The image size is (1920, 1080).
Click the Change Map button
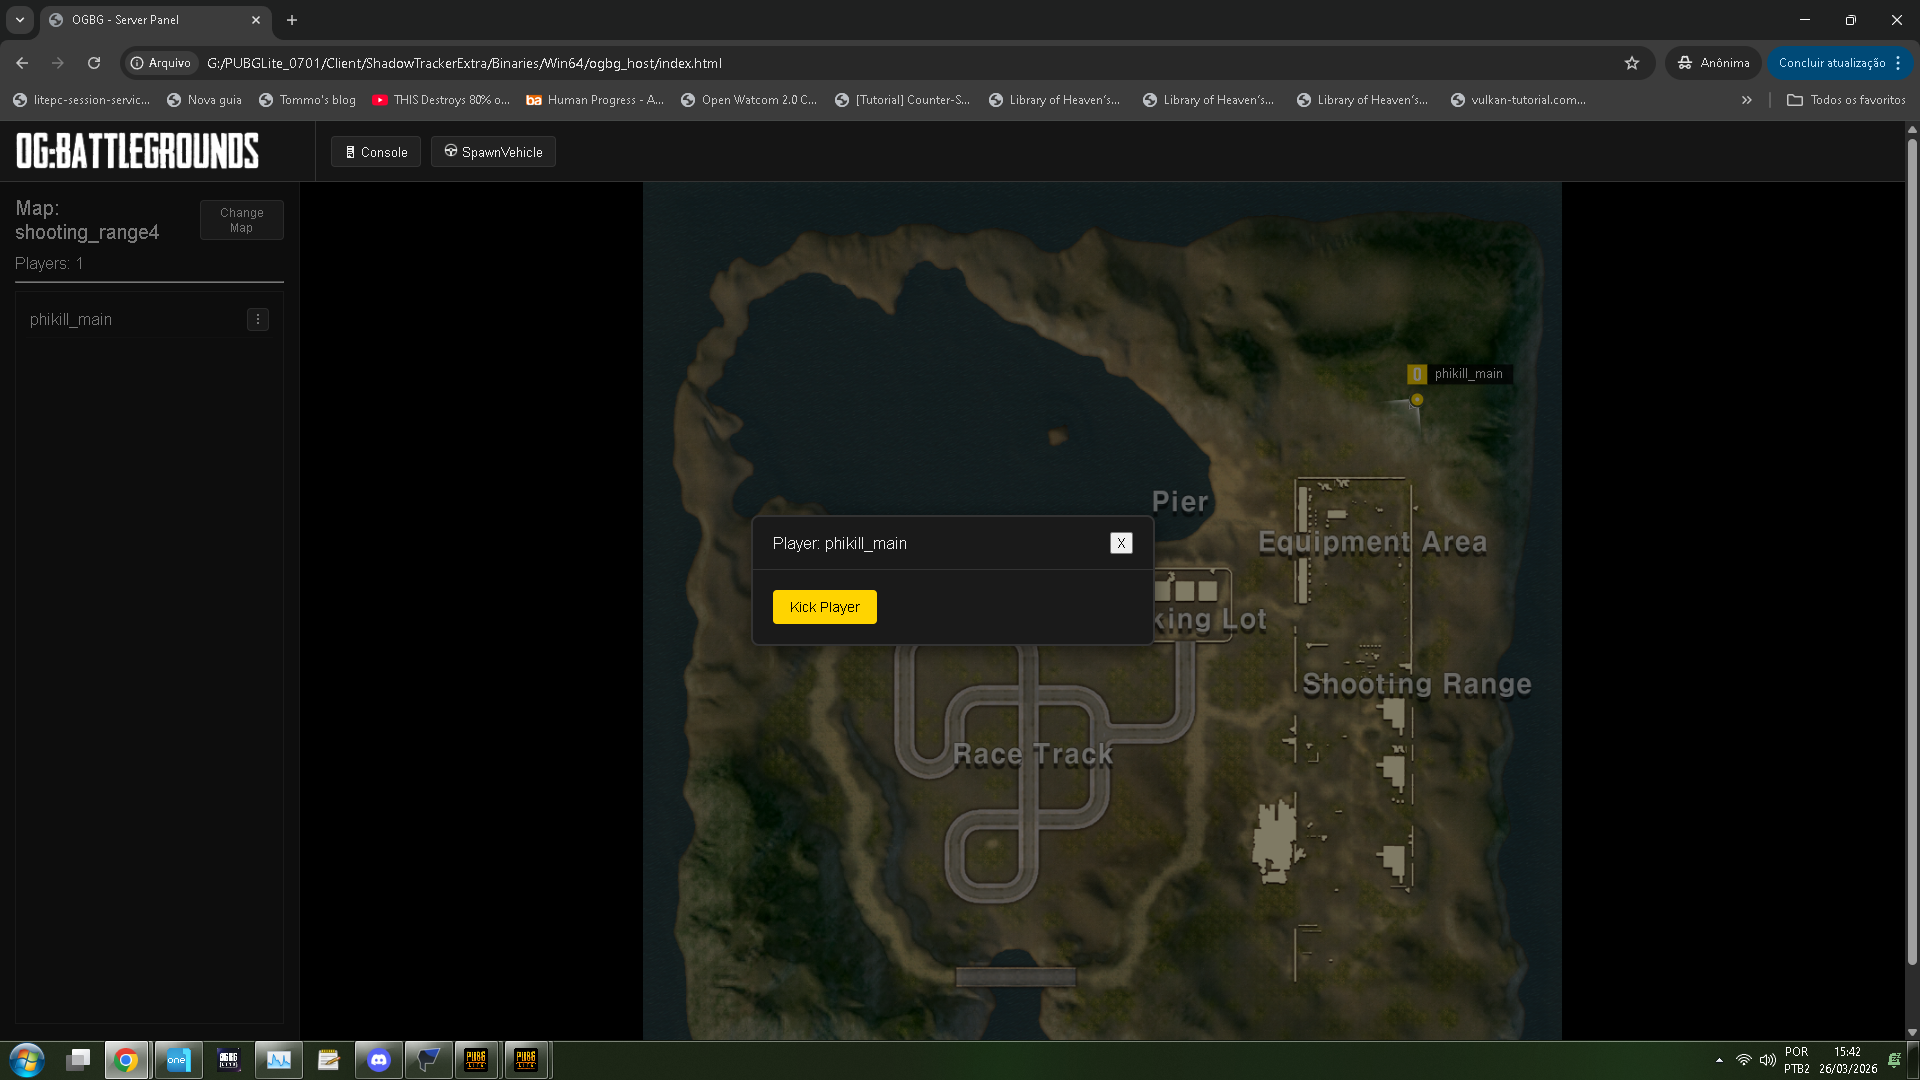(x=242, y=220)
